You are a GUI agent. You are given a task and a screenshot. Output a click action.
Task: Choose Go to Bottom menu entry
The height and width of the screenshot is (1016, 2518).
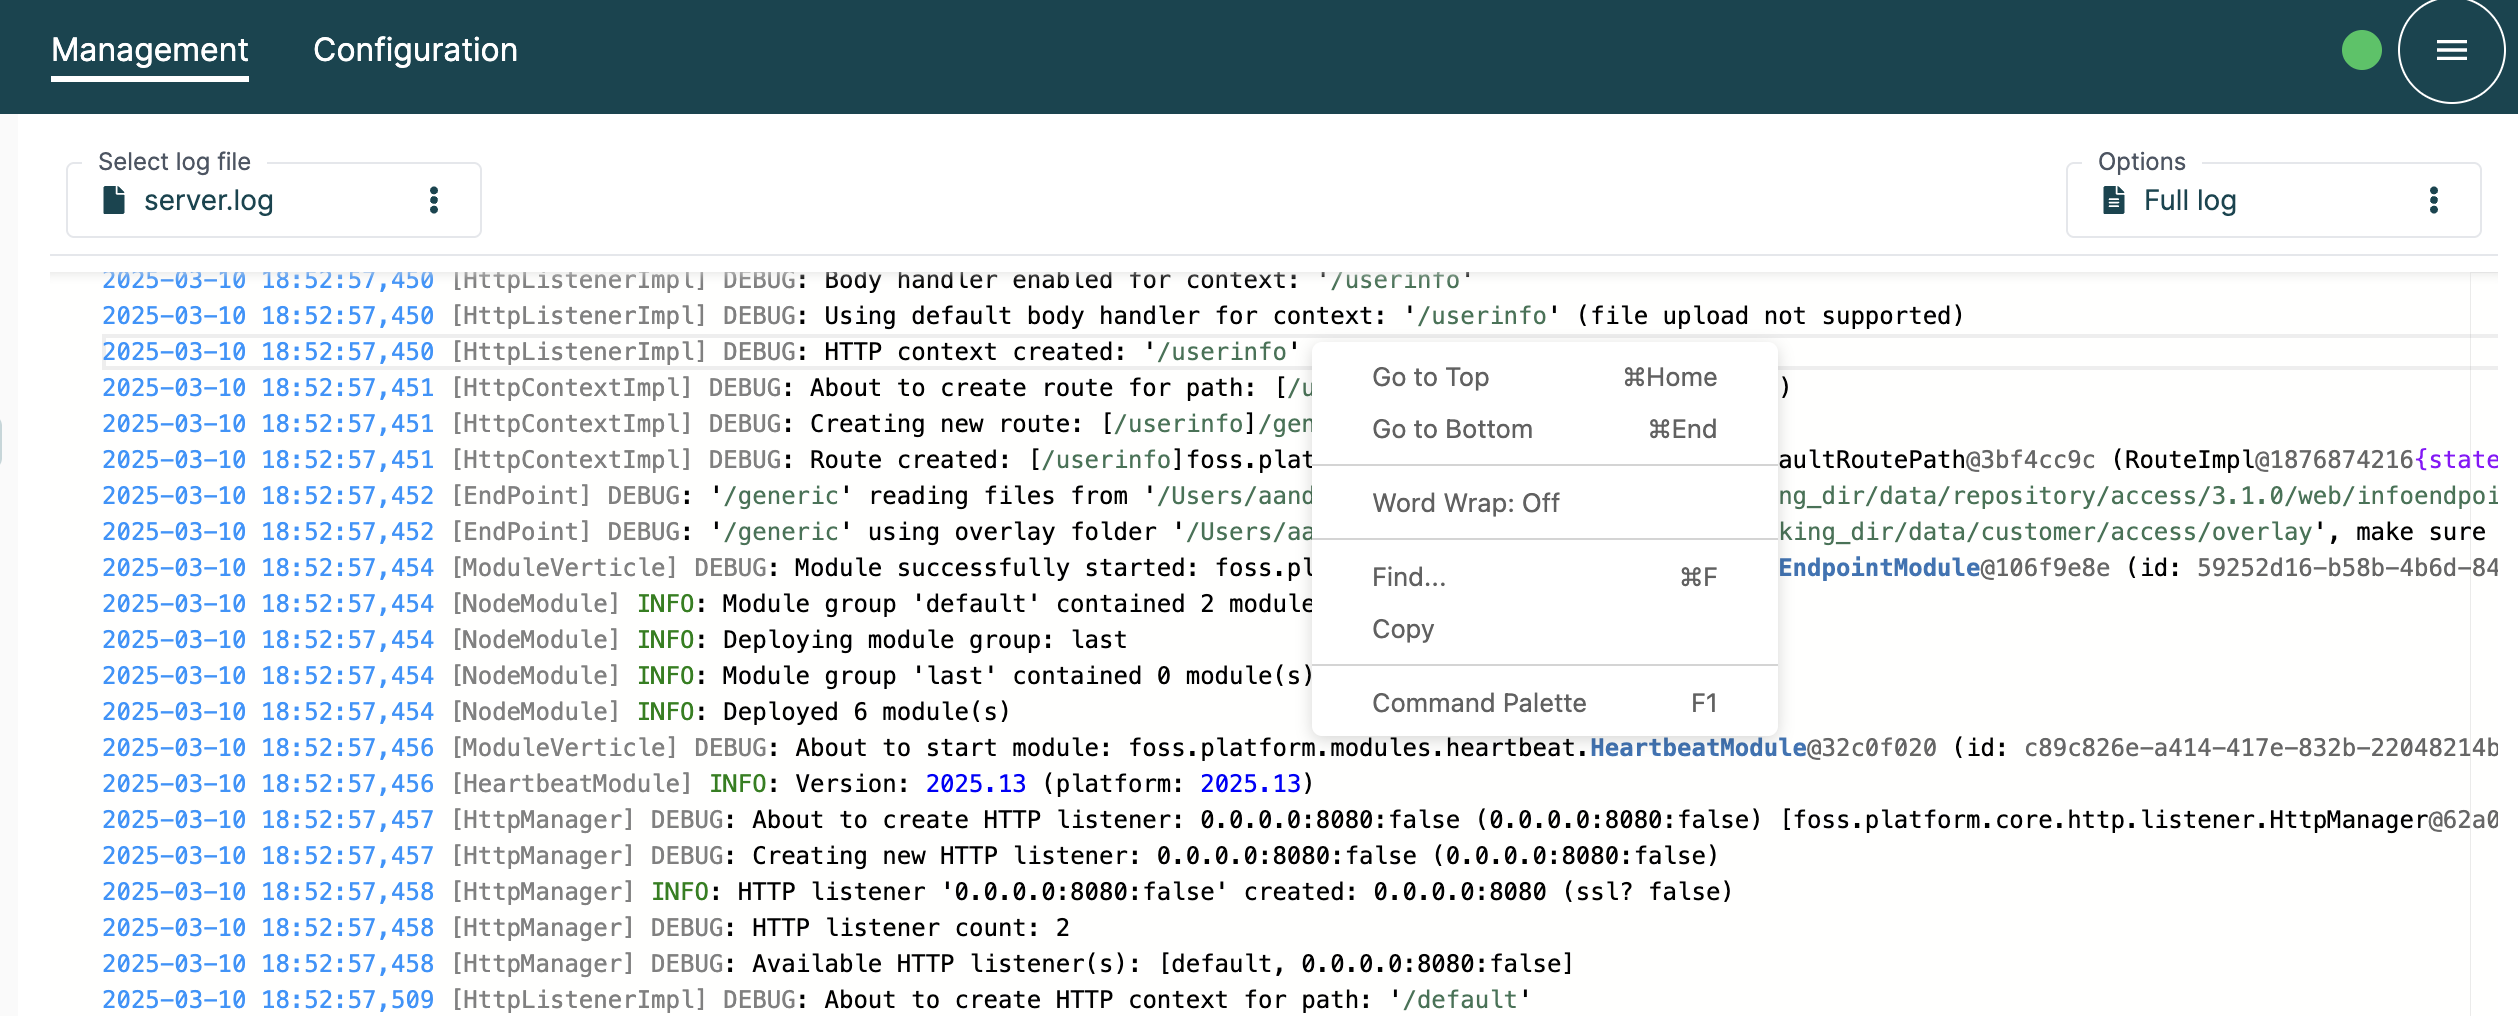tap(1451, 429)
